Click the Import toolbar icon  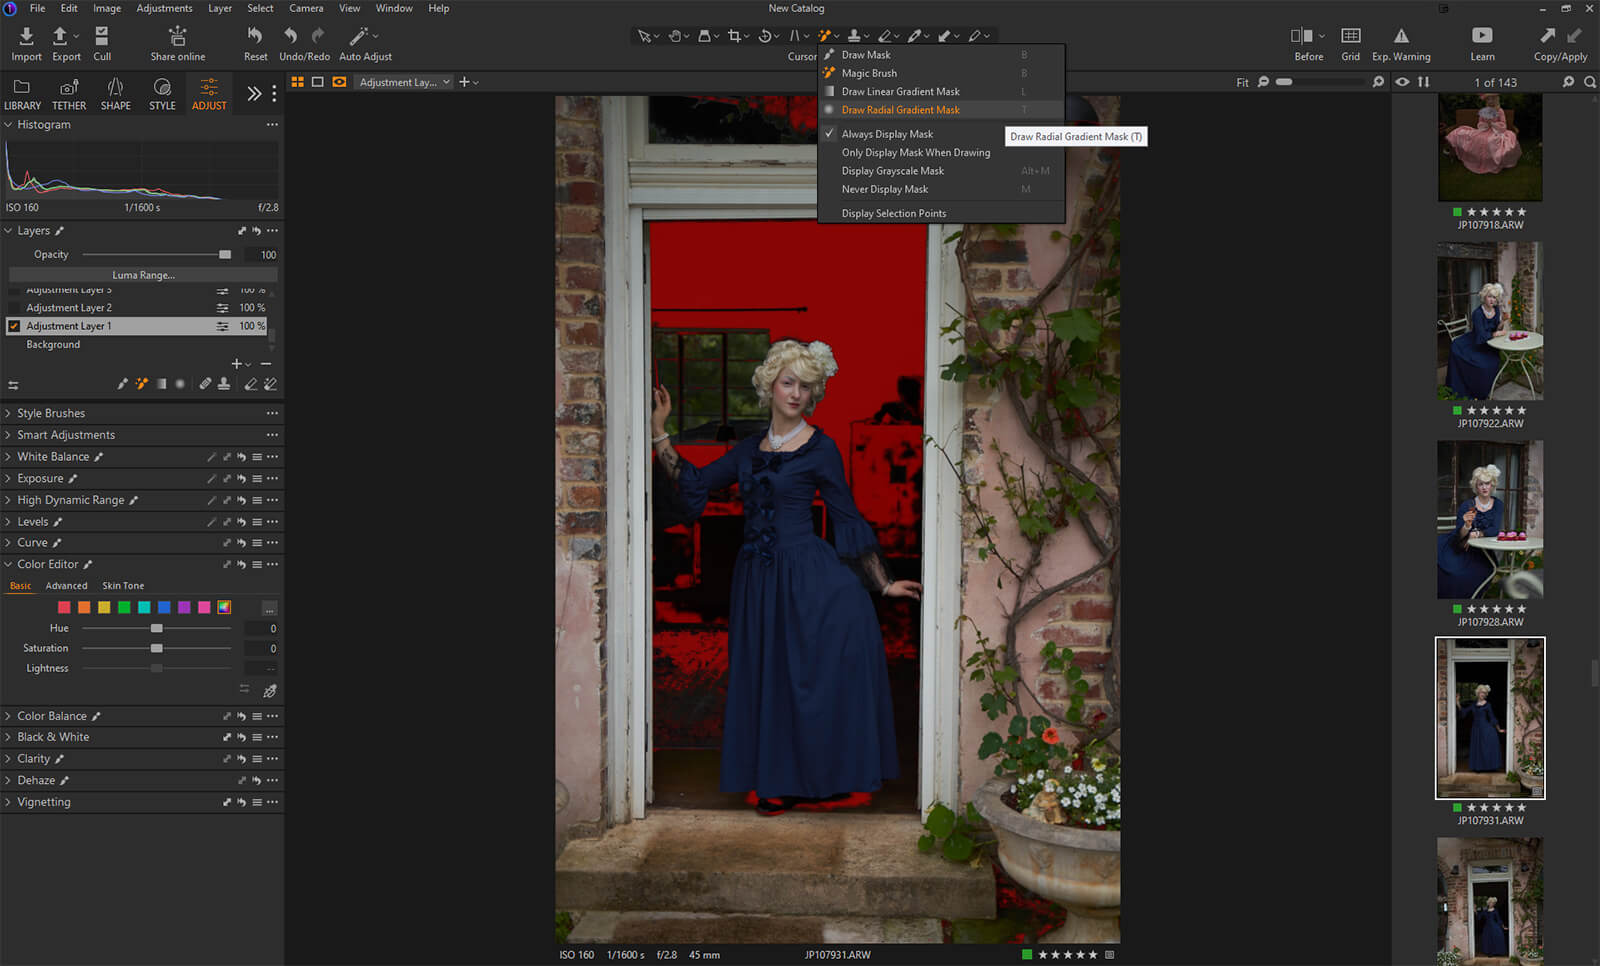(x=27, y=36)
